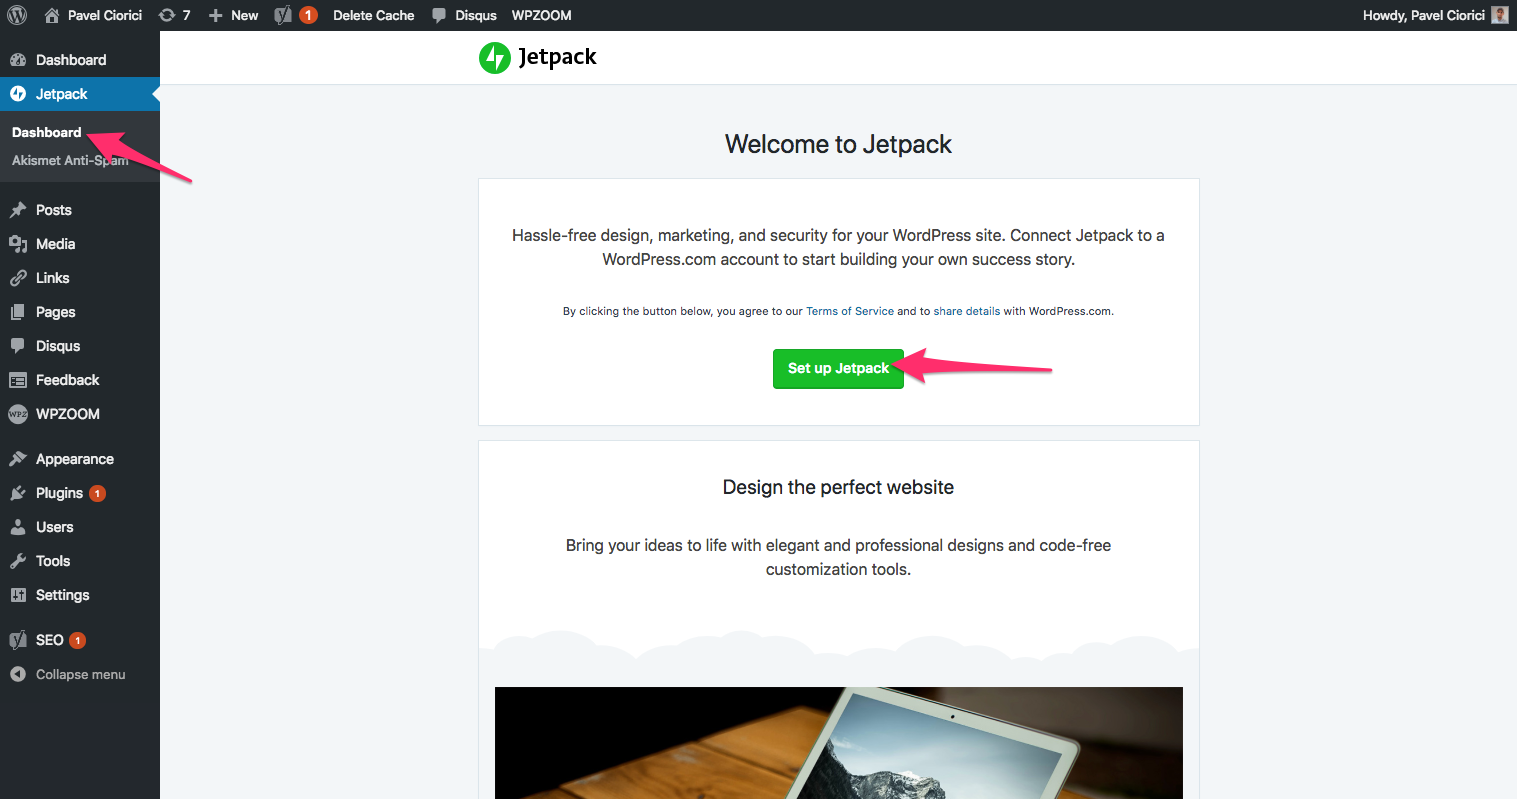Click the Settings sliders icon

[x=18, y=595]
